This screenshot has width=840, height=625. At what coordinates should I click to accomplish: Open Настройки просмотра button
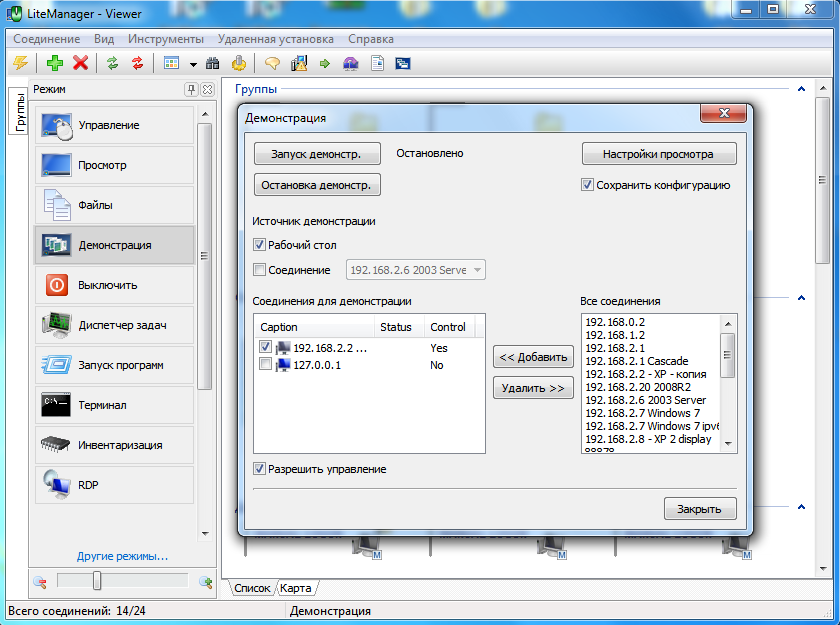(659, 154)
